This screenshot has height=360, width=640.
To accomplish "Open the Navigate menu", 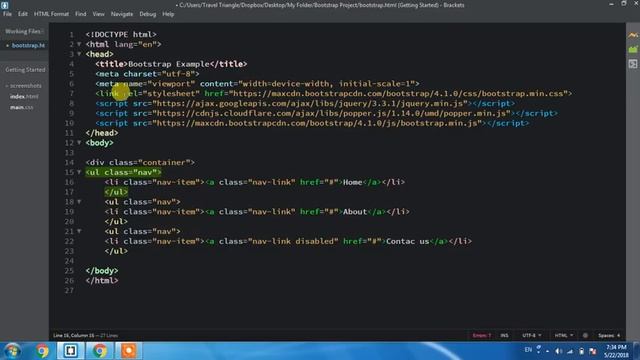I will (x=122, y=14).
